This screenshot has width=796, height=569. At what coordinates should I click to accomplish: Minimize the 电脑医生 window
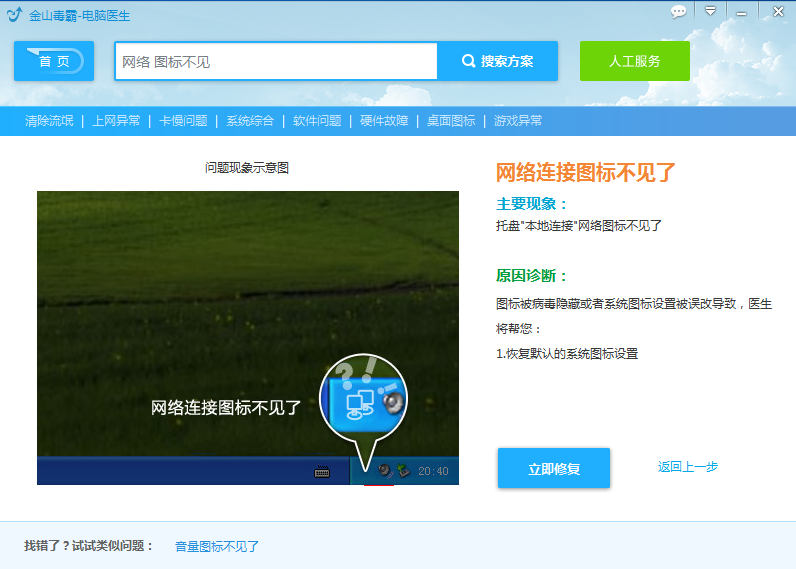point(742,12)
